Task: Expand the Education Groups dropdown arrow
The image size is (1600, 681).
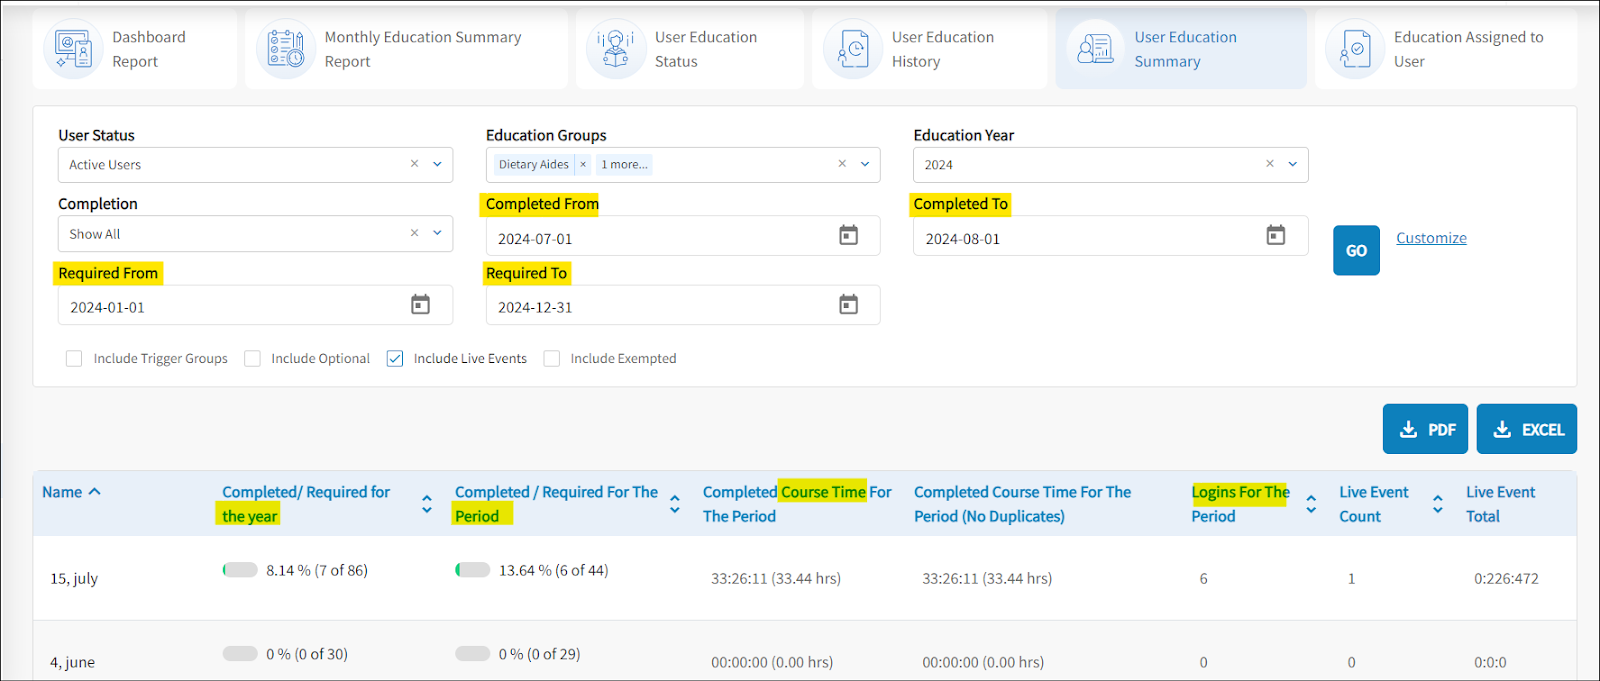Action: 865,164
